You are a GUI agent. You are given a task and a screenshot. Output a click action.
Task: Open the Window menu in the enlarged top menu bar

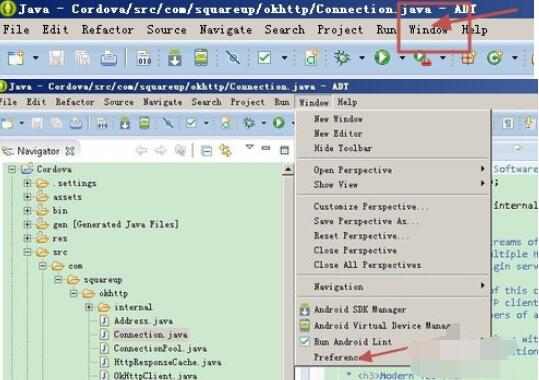pyautogui.click(x=428, y=30)
